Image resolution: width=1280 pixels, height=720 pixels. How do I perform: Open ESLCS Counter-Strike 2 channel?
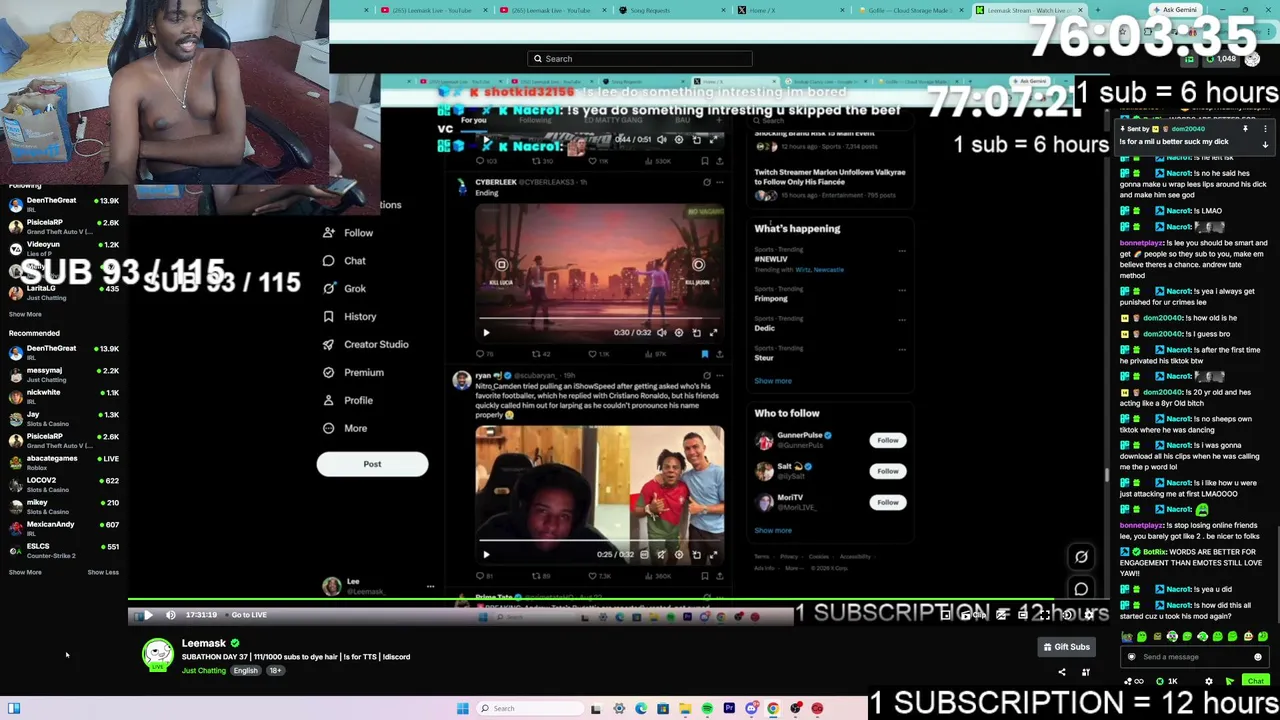click(62, 550)
